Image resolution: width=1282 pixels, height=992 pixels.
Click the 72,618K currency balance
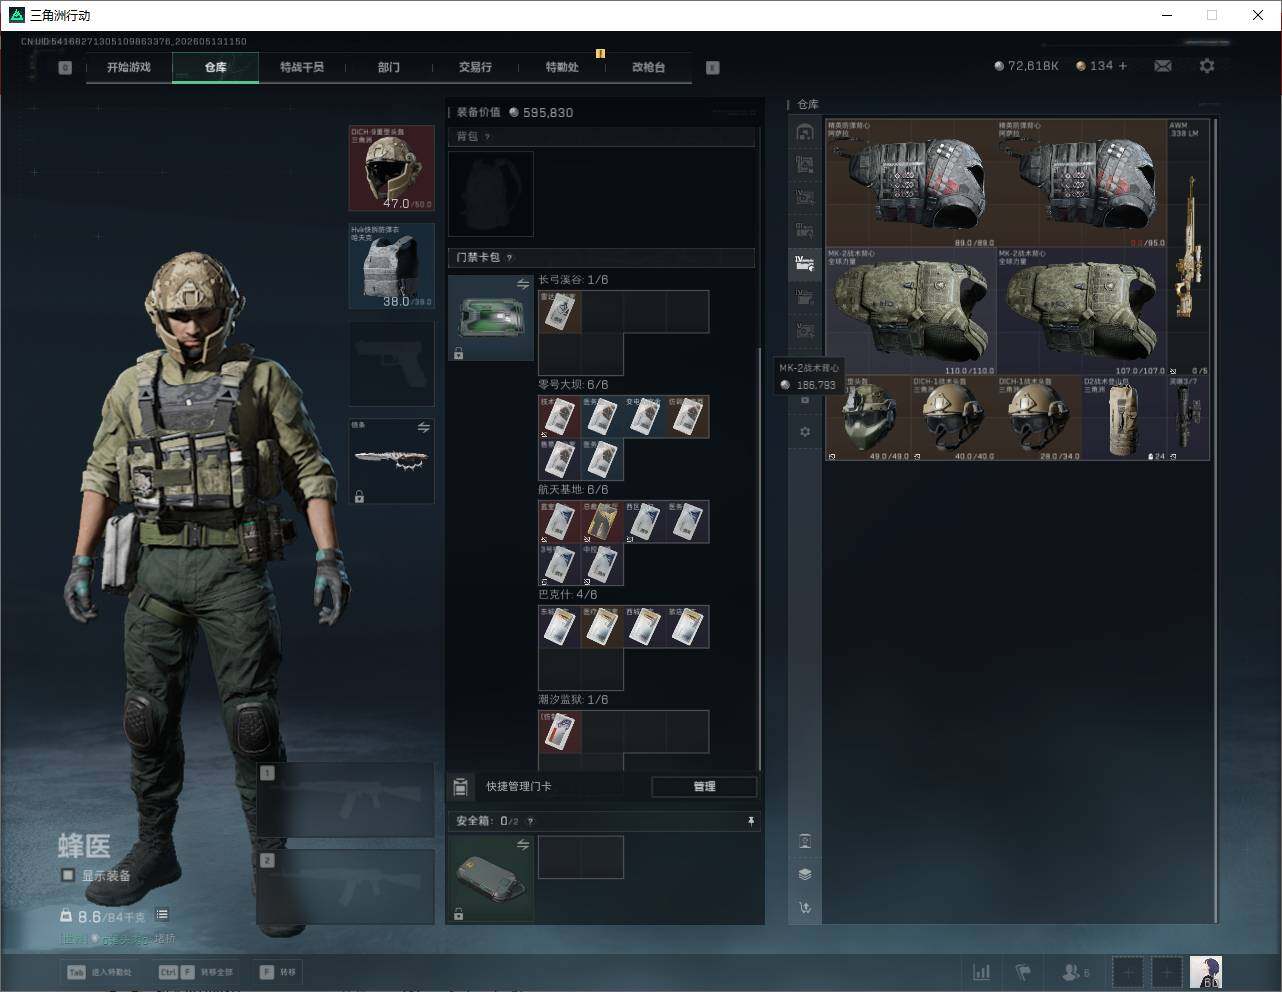(x=1026, y=66)
